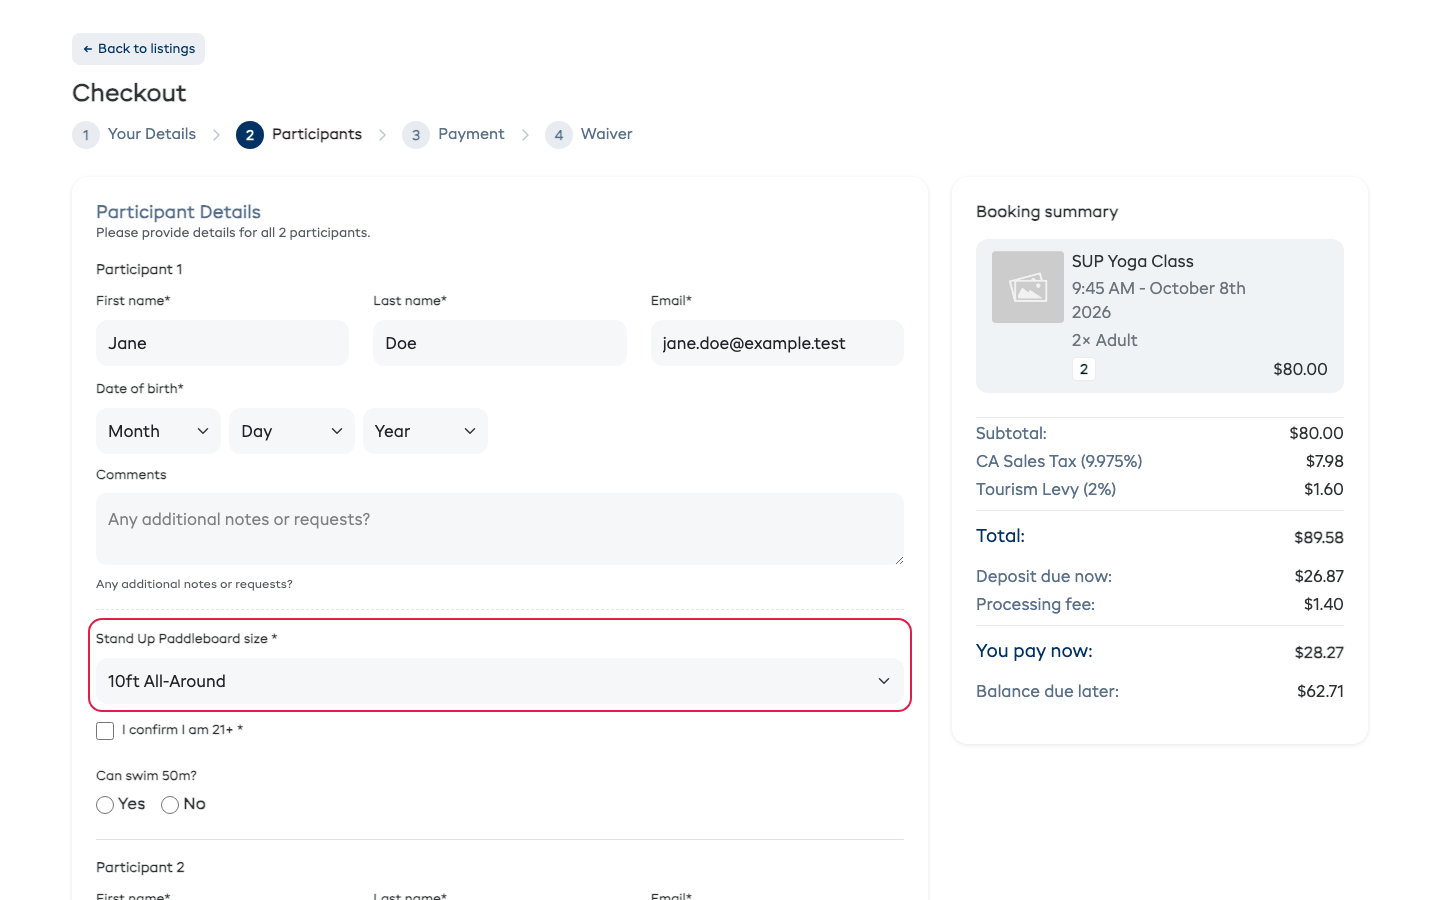The height and width of the screenshot is (900, 1440).
Task: Click the Comments text area
Action: [500, 529]
